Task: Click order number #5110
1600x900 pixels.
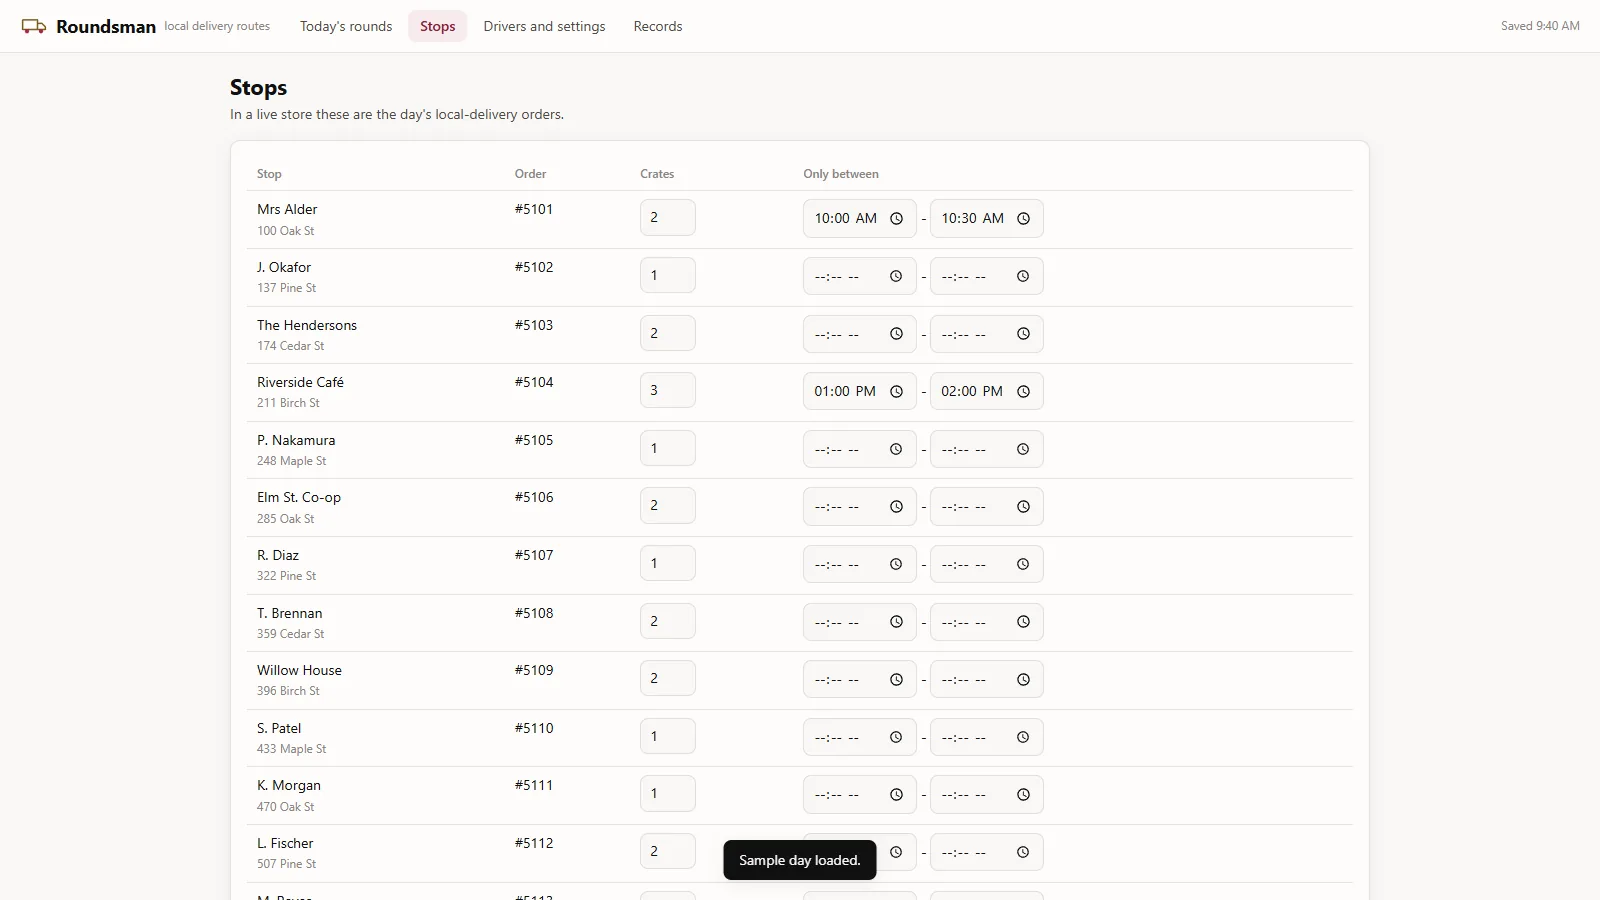Action: click(534, 728)
